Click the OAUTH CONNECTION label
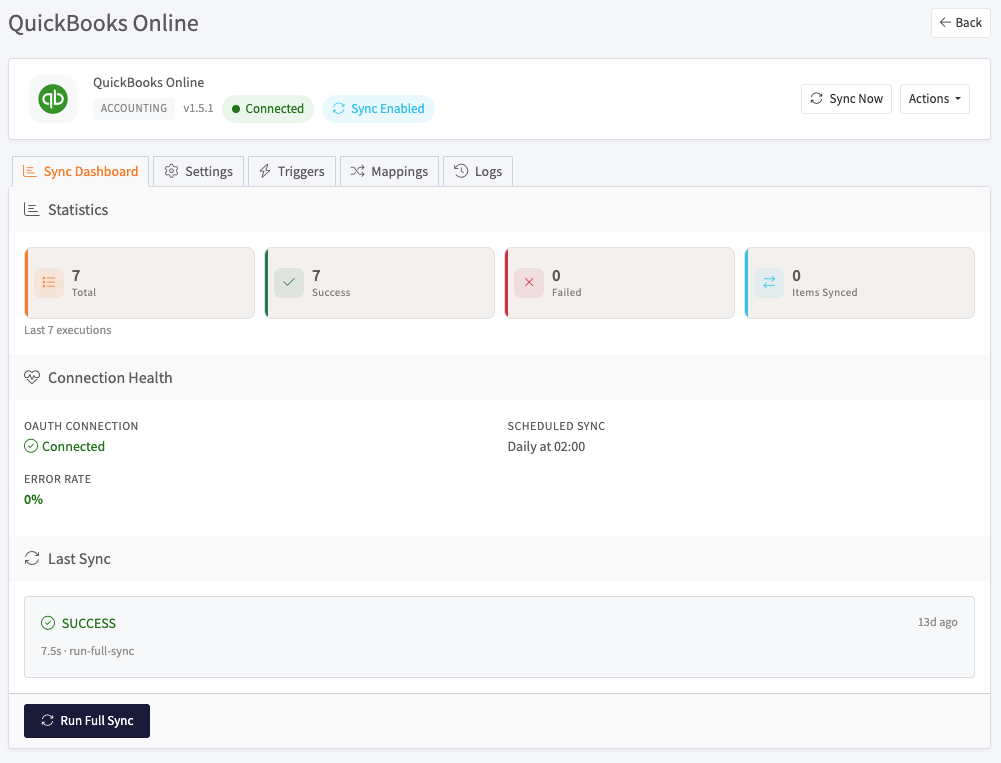Screen dimensions: 1001x763 coord(81,426)
